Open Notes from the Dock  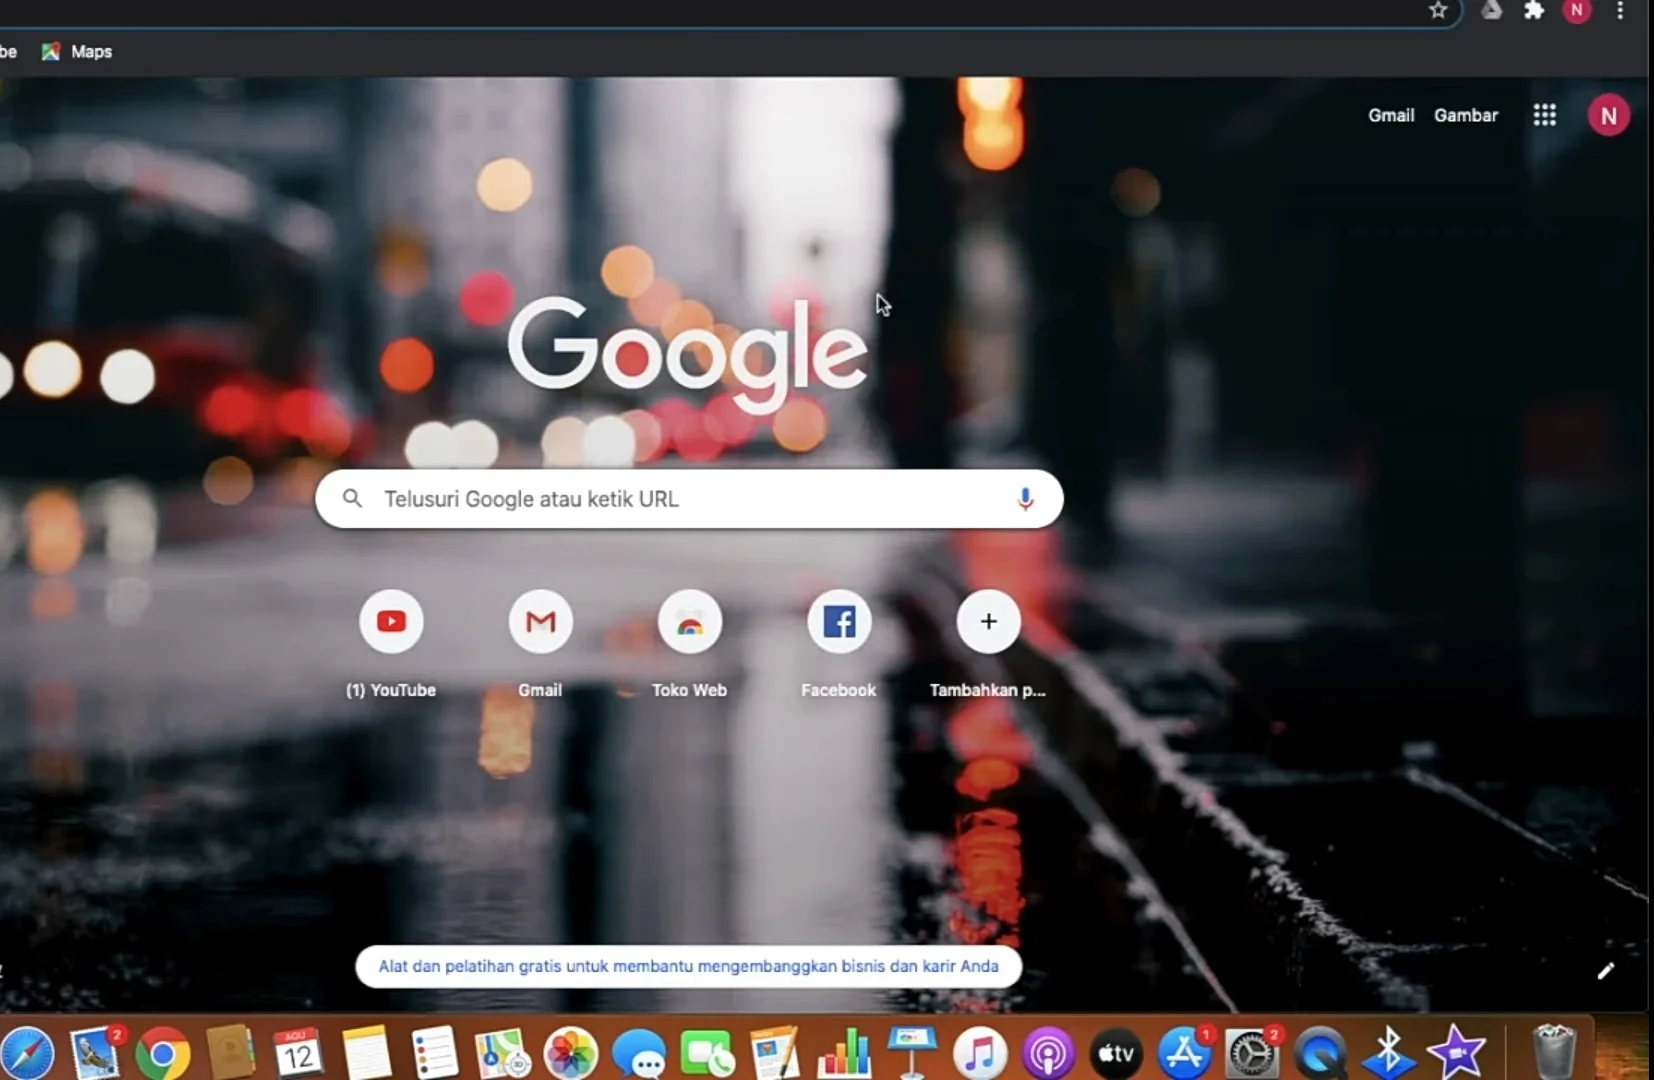(366, 1053)
